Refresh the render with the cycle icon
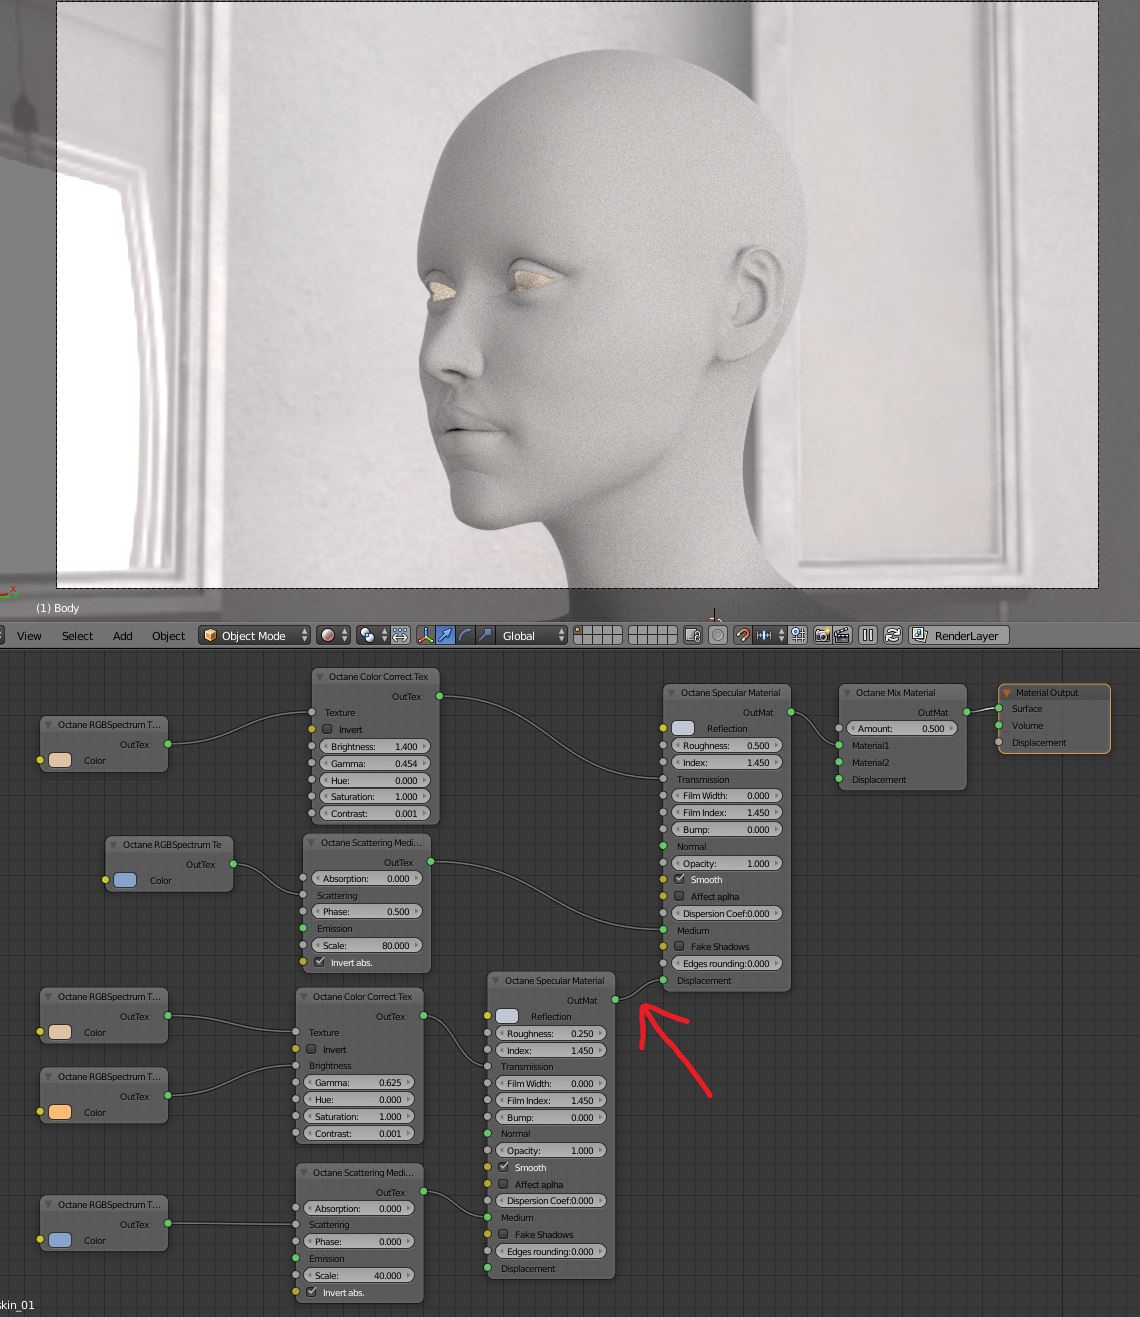Screen dimensions: 1140x1317 pyautogui.click(x=893, y=635)
